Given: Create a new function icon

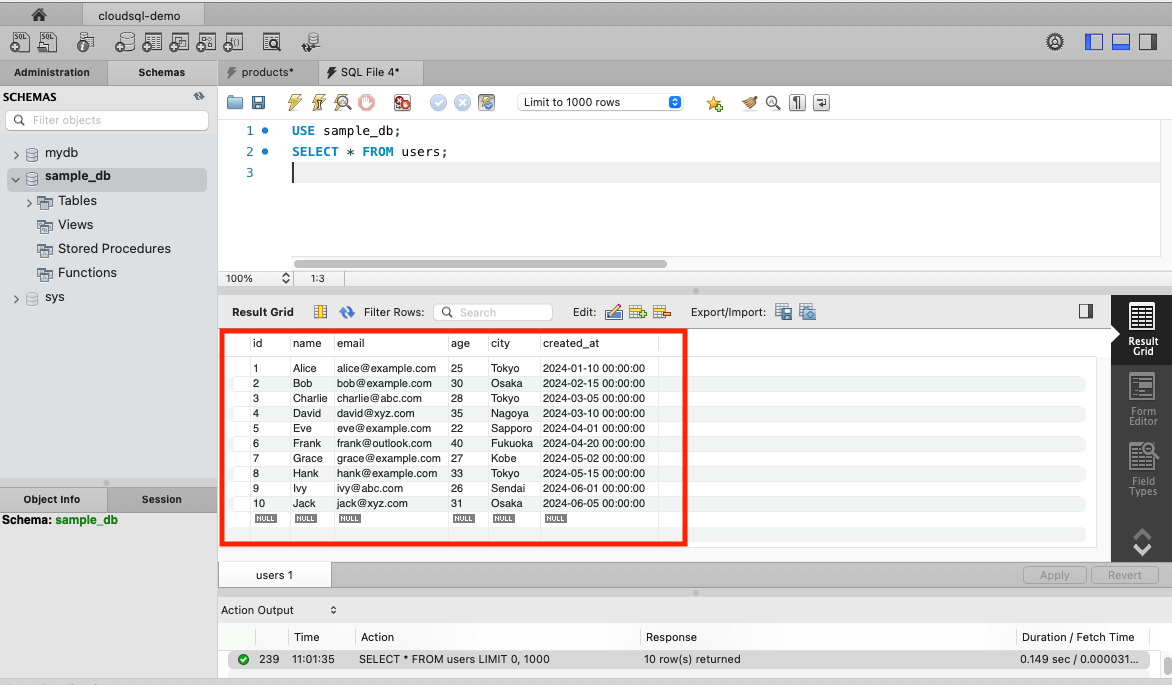Looking at the screenshot, I should pyautogui.click(x=233, y=43).
